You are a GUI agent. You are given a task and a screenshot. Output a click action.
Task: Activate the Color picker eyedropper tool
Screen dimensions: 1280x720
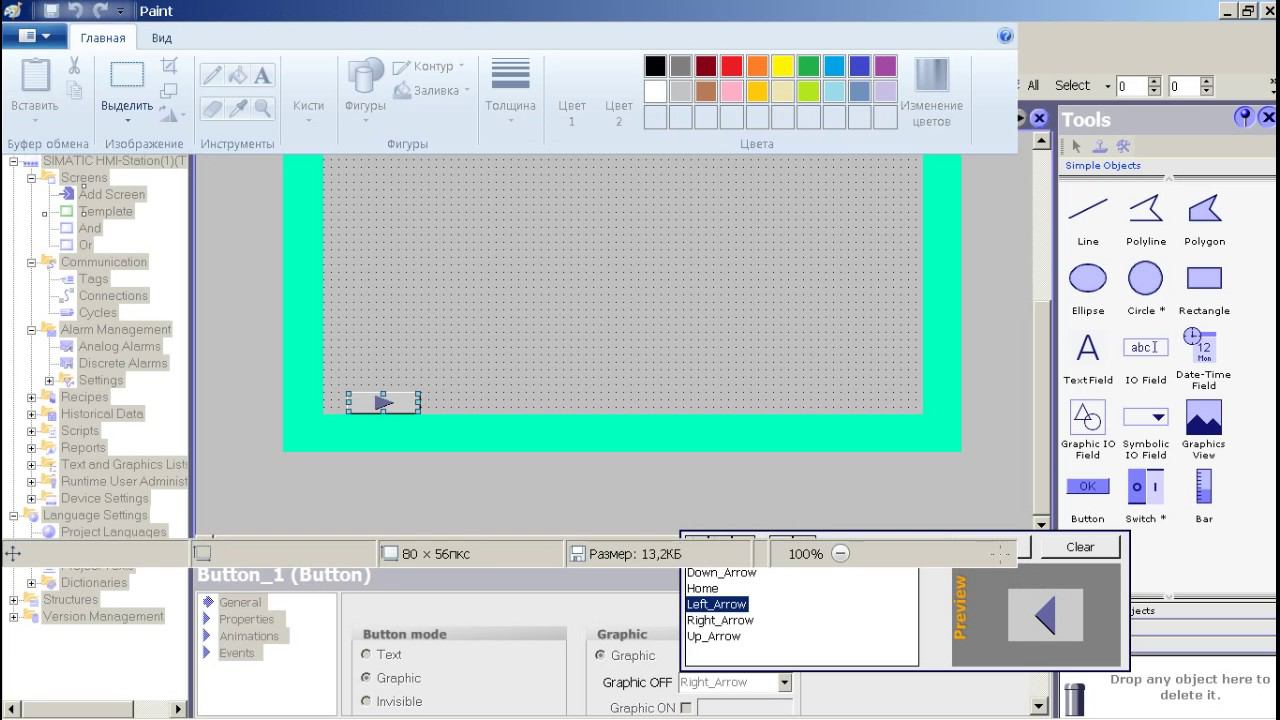click(x=238, y=107)
